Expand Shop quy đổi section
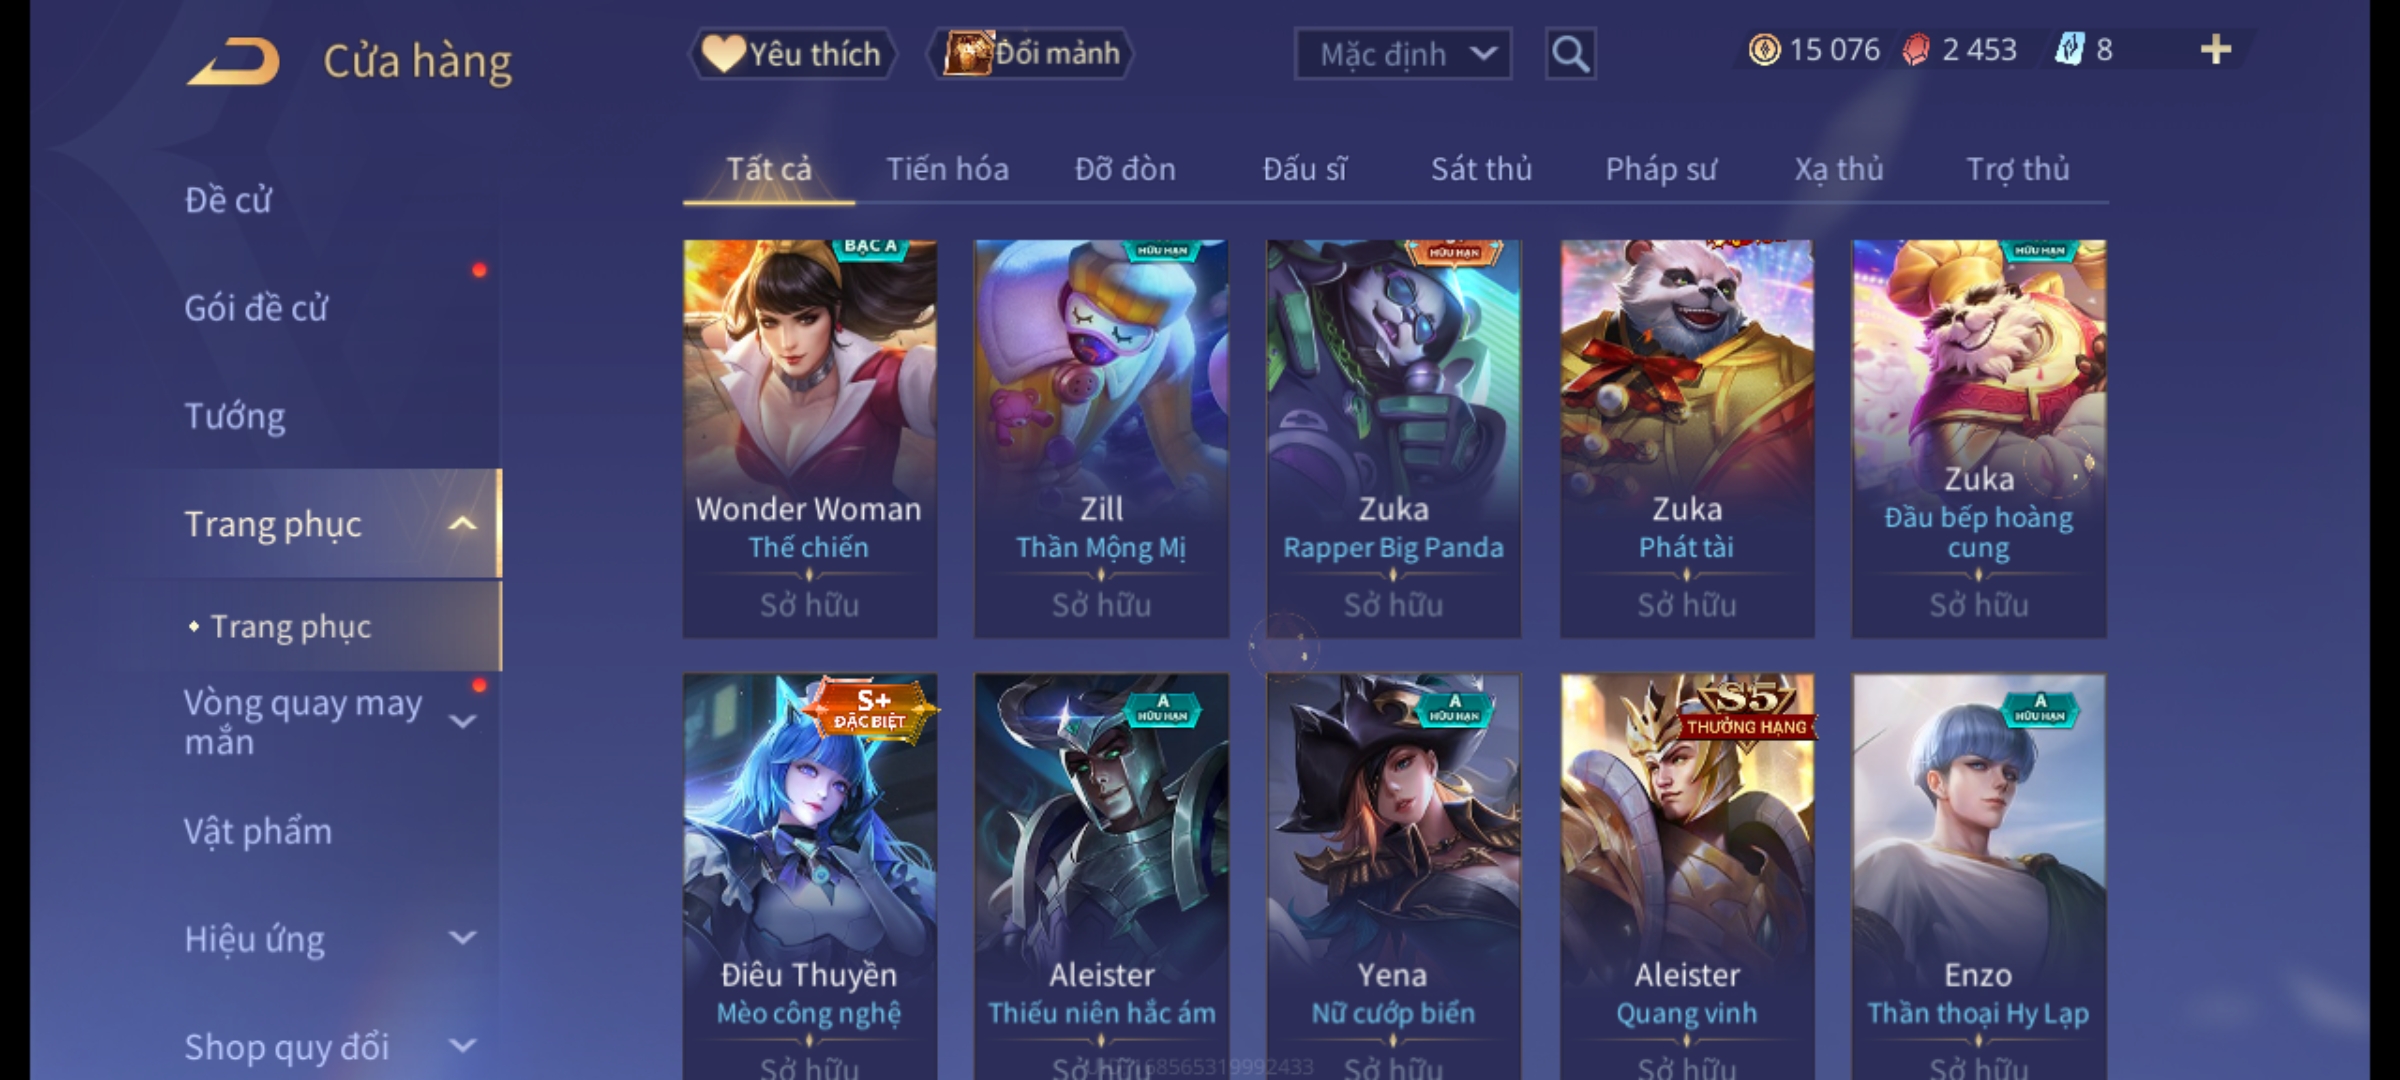This screenshot has height=1080, width=2400. (462, 1046)
